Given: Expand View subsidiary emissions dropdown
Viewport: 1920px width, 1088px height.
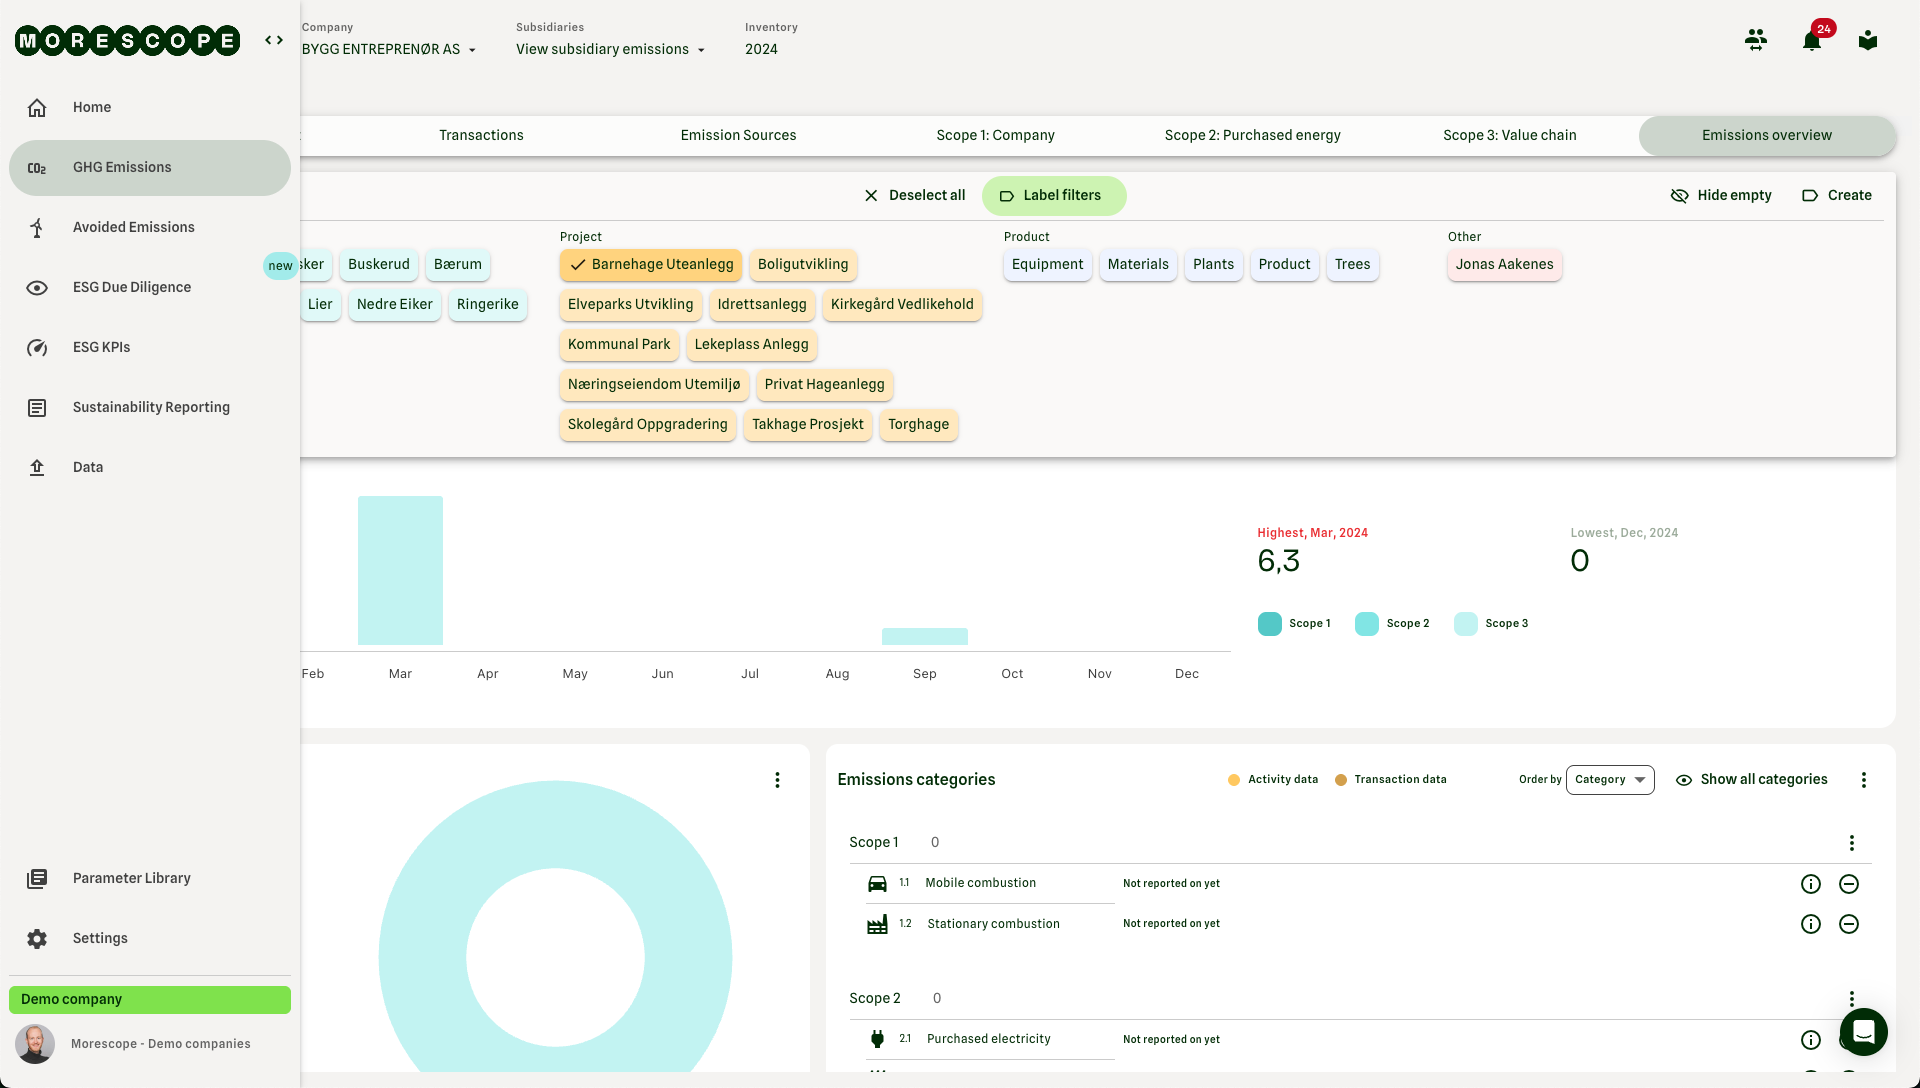Looking at the screenshot, I should point(610,49).
